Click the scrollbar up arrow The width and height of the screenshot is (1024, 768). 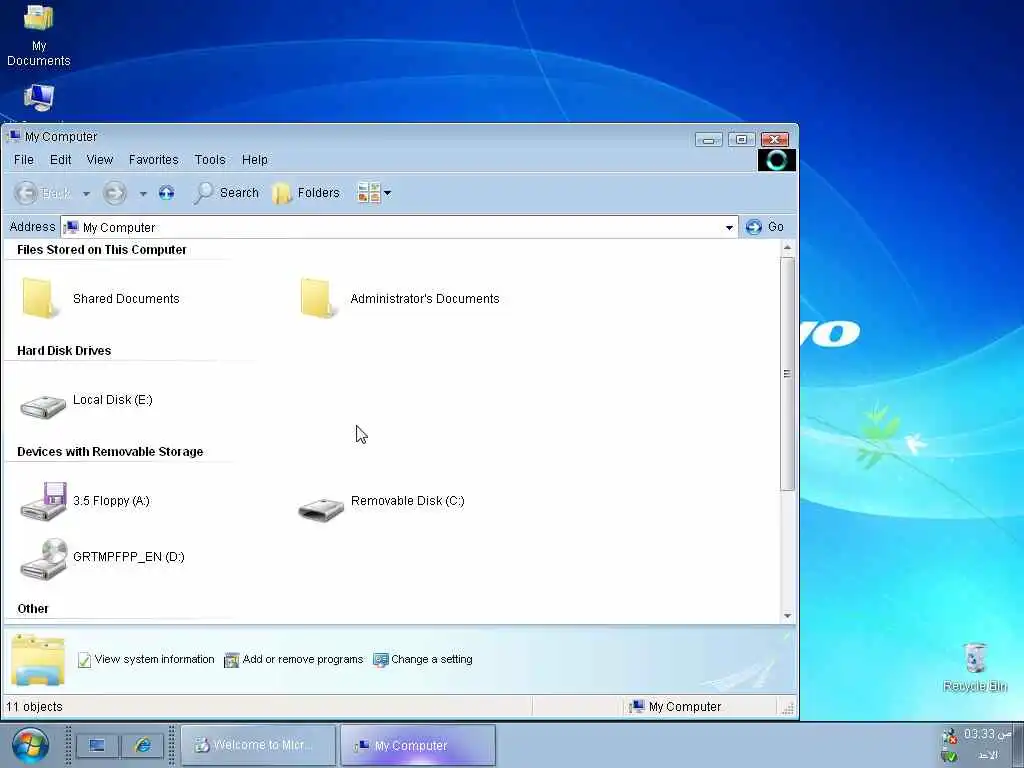787,248
